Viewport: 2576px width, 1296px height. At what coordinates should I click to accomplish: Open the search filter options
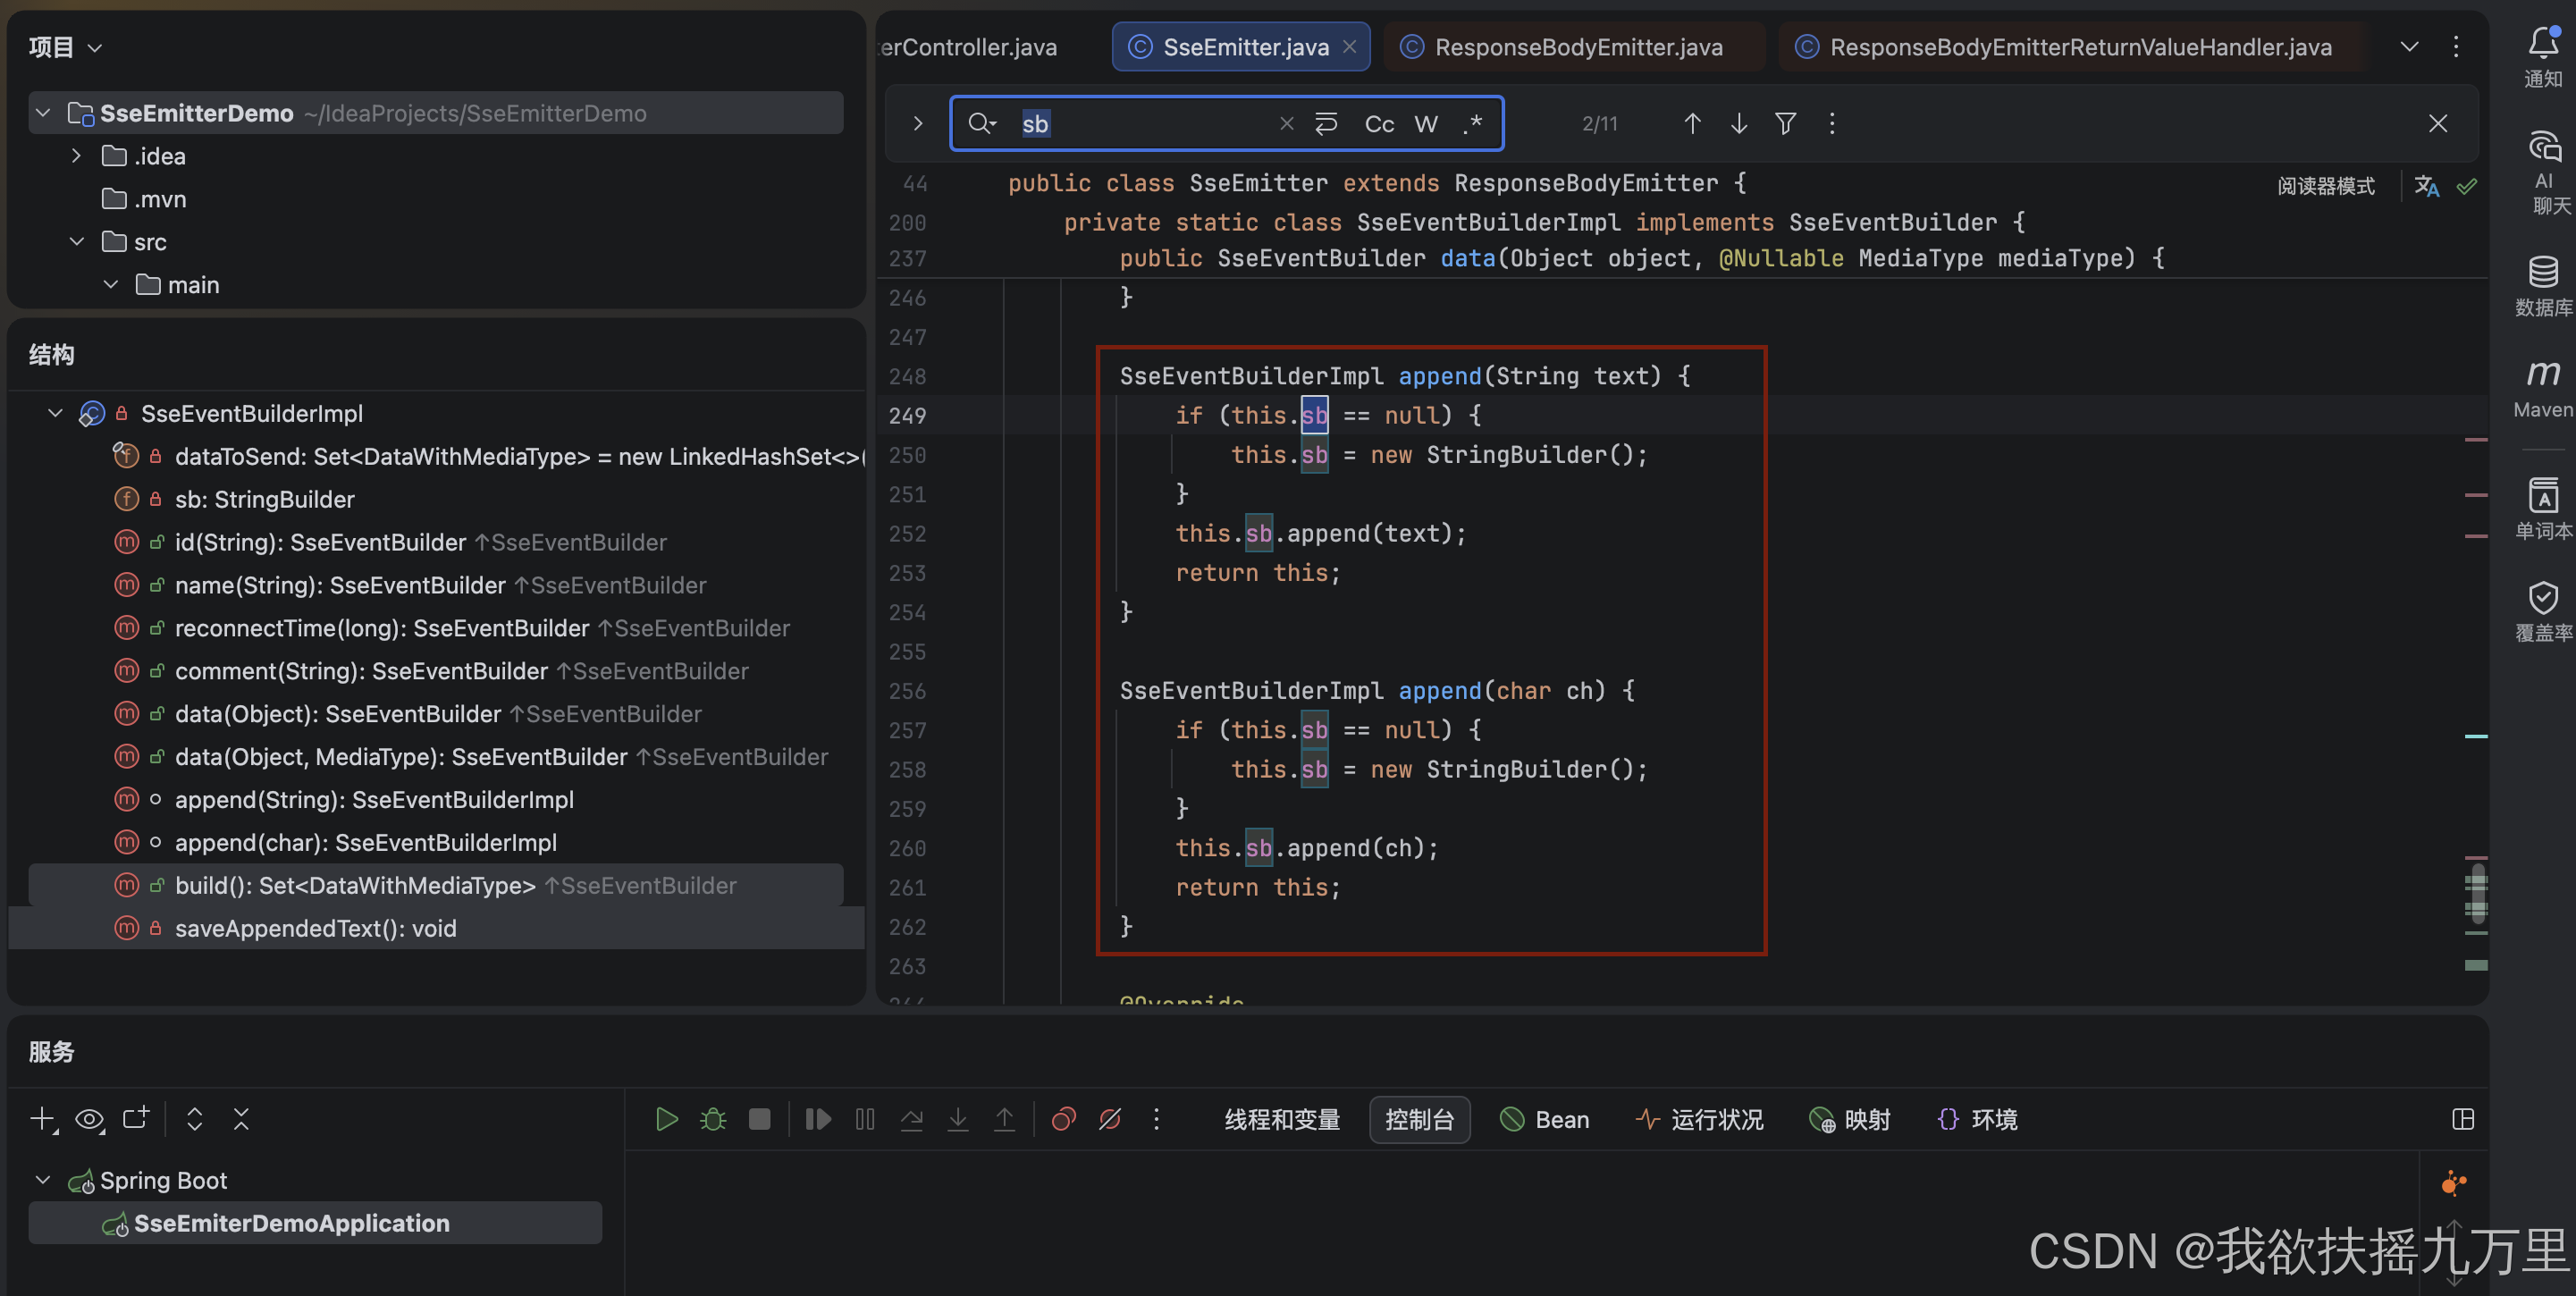click(x=1785, y=123)
